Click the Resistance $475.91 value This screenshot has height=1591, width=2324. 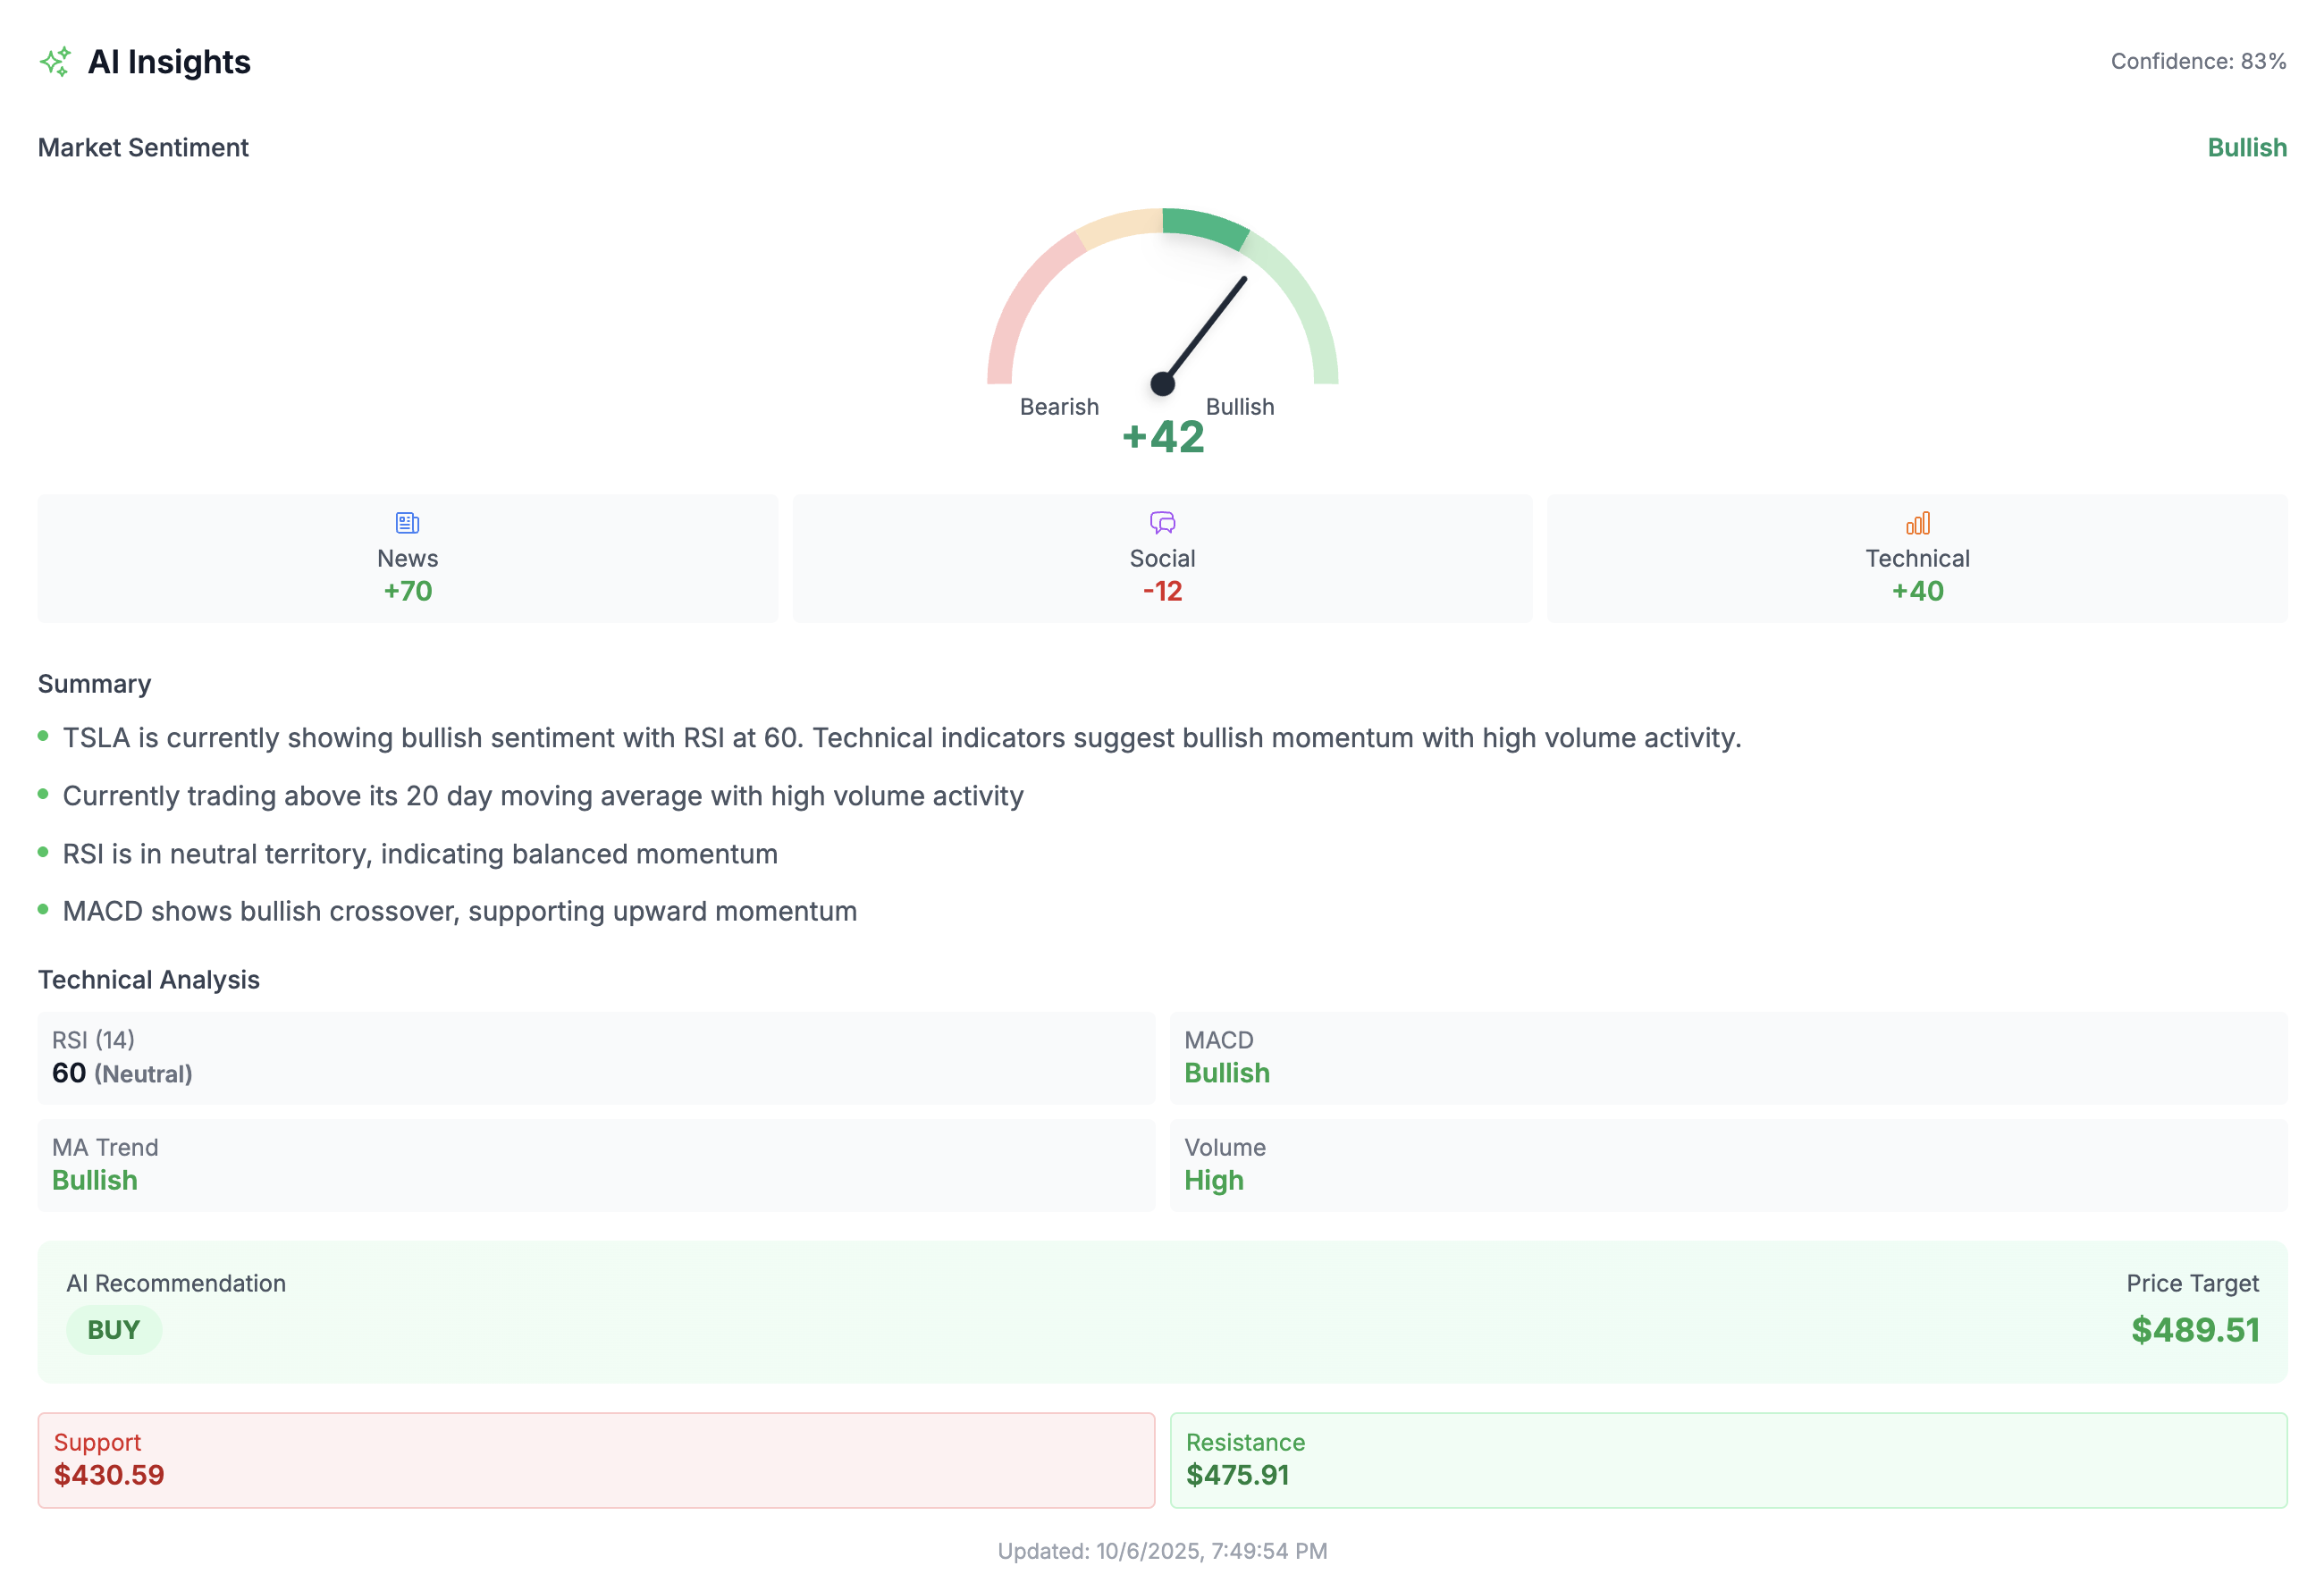1237,1475
